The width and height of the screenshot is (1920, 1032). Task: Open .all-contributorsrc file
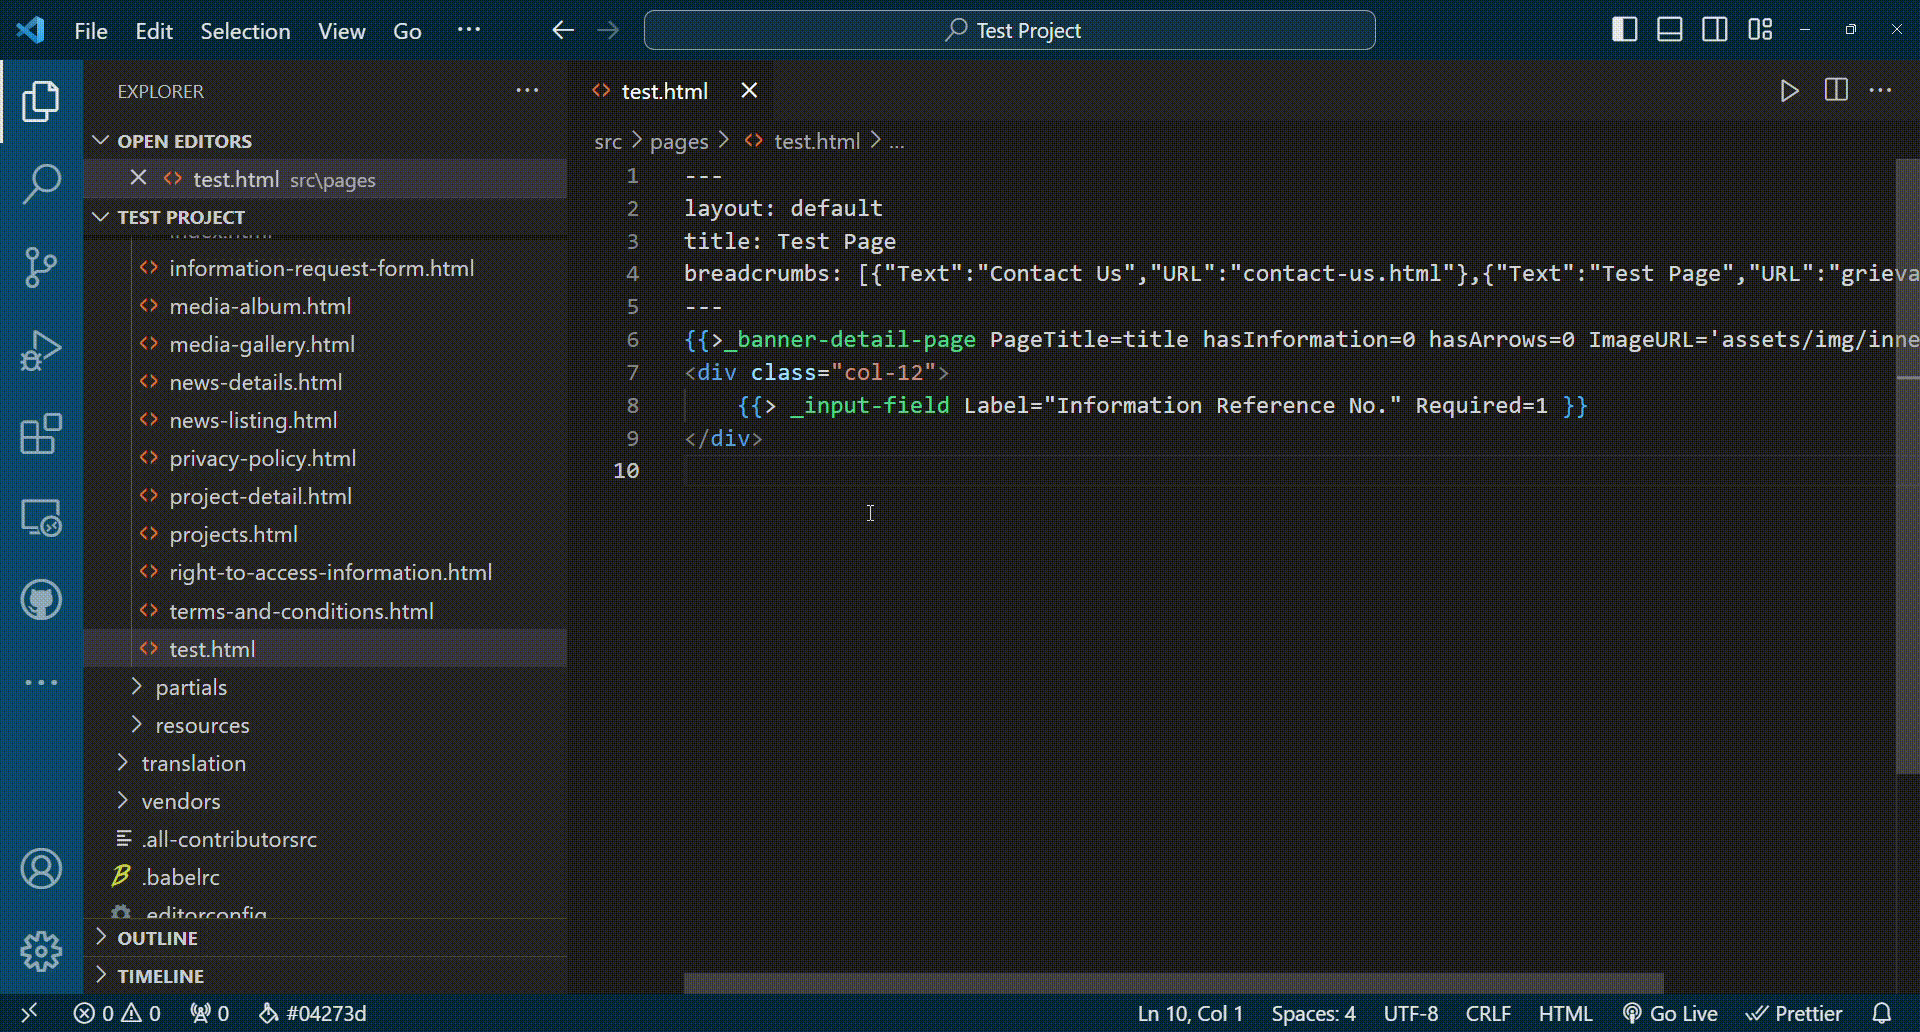pos(326,839)
